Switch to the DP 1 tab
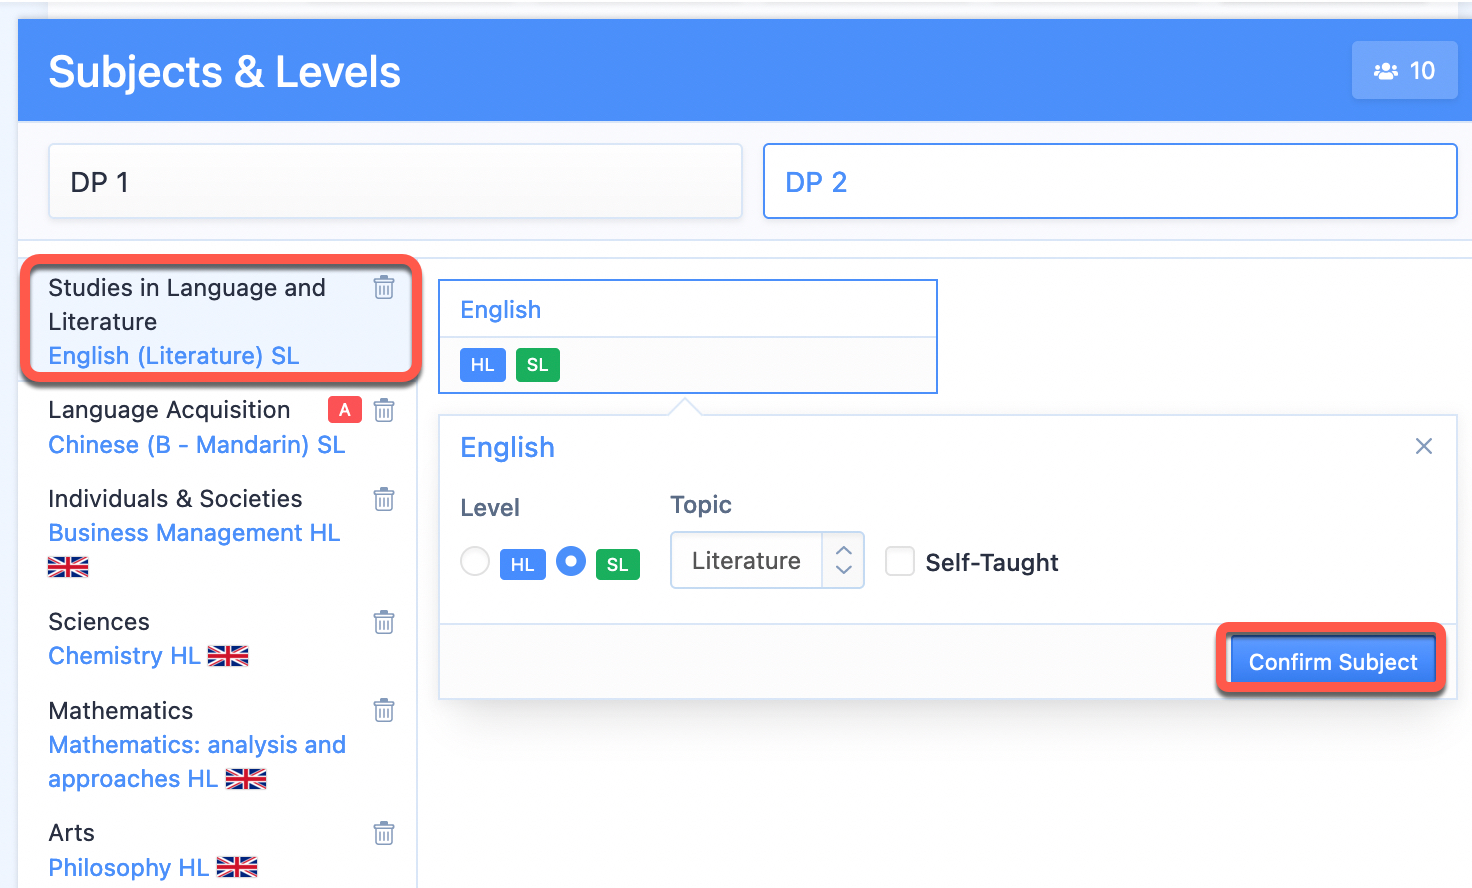Screen dimensions: 1472x888 tap(395, 181)
